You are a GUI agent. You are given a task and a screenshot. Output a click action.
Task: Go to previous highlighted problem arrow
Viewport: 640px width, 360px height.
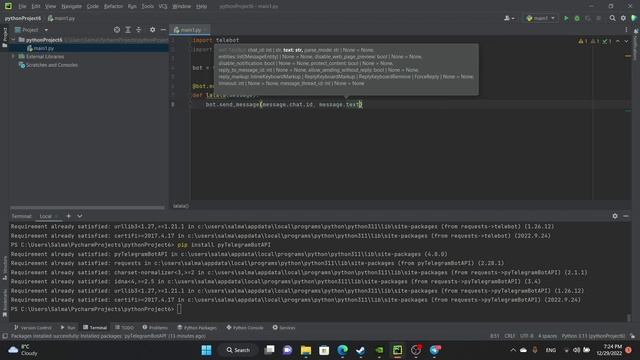point(618,41)
